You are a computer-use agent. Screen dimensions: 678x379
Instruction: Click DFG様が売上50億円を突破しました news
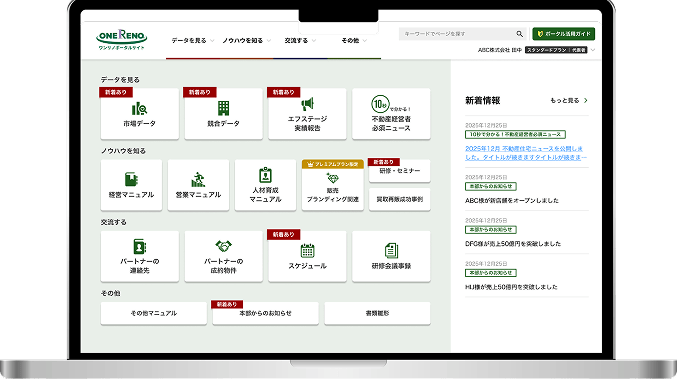pyautogui.click(x=513, y=244)
